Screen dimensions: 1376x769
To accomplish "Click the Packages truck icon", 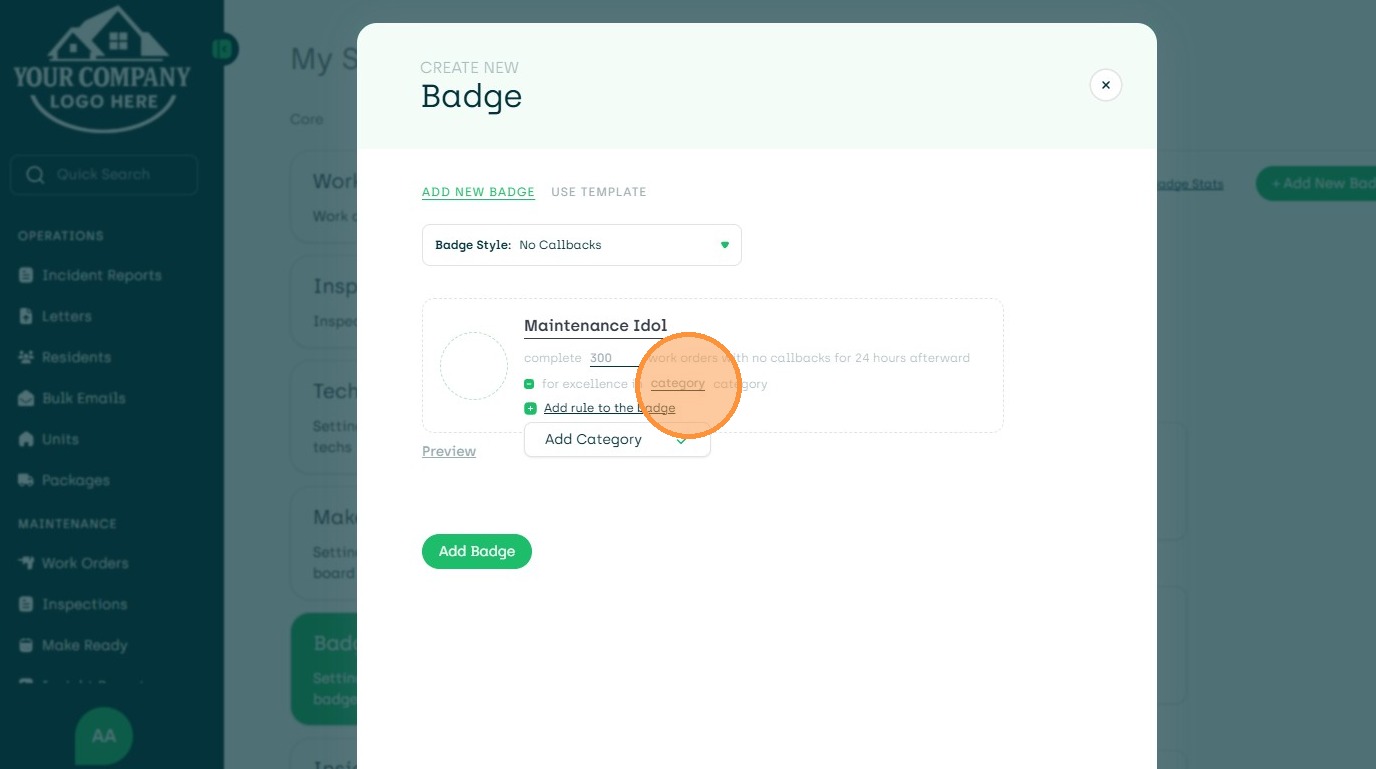I will coord(27,480).
